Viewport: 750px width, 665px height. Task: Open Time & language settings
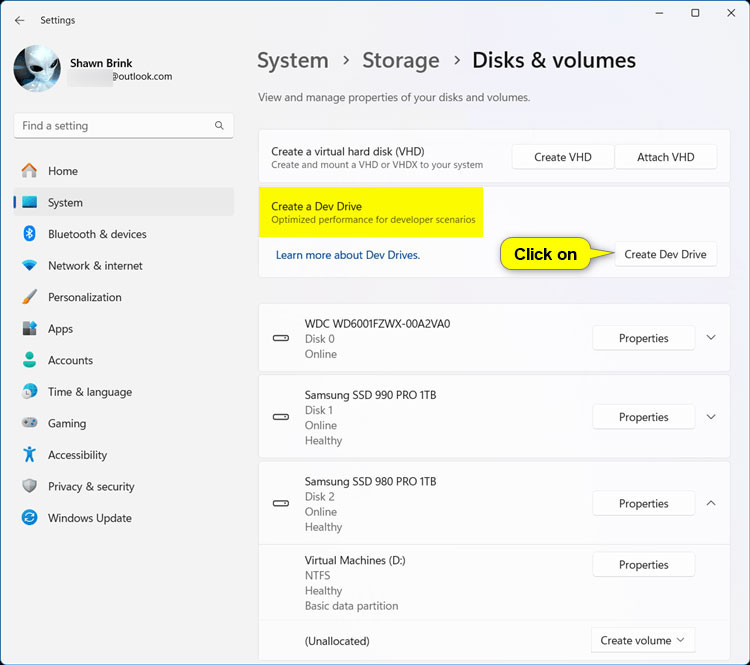point(123,392)
